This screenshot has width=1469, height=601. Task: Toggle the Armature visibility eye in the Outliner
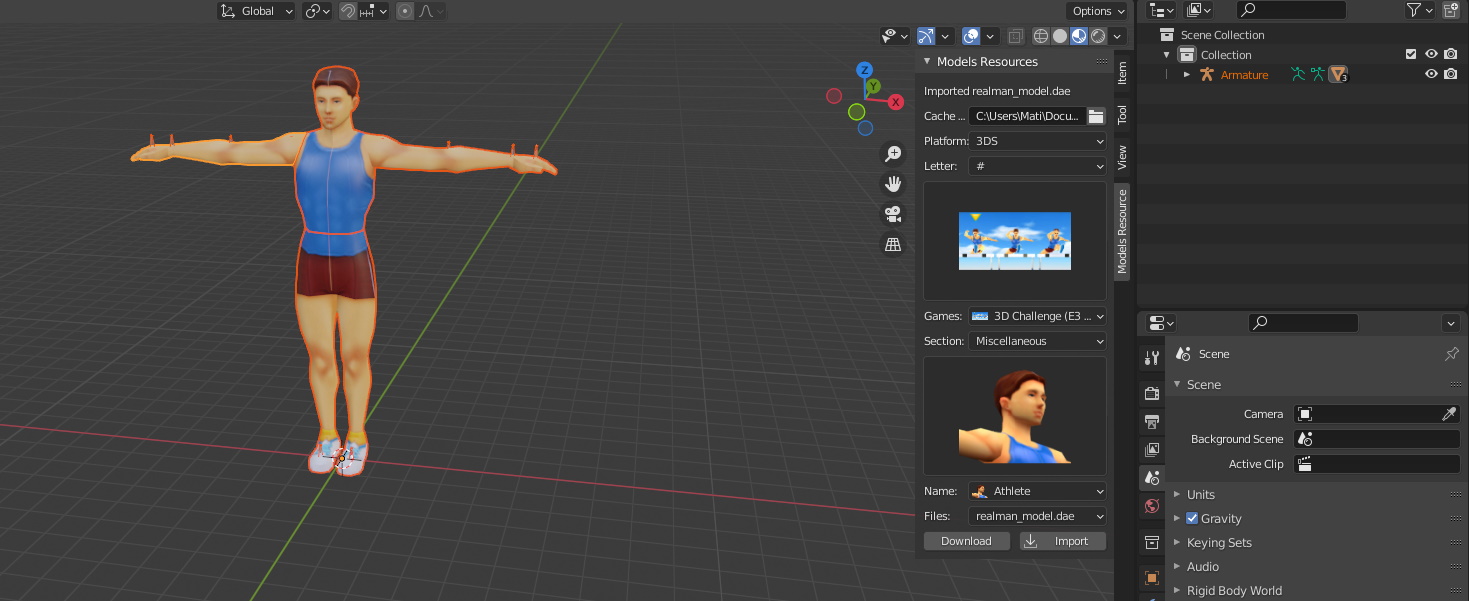pyautogui.click(x=1431, y=74)
